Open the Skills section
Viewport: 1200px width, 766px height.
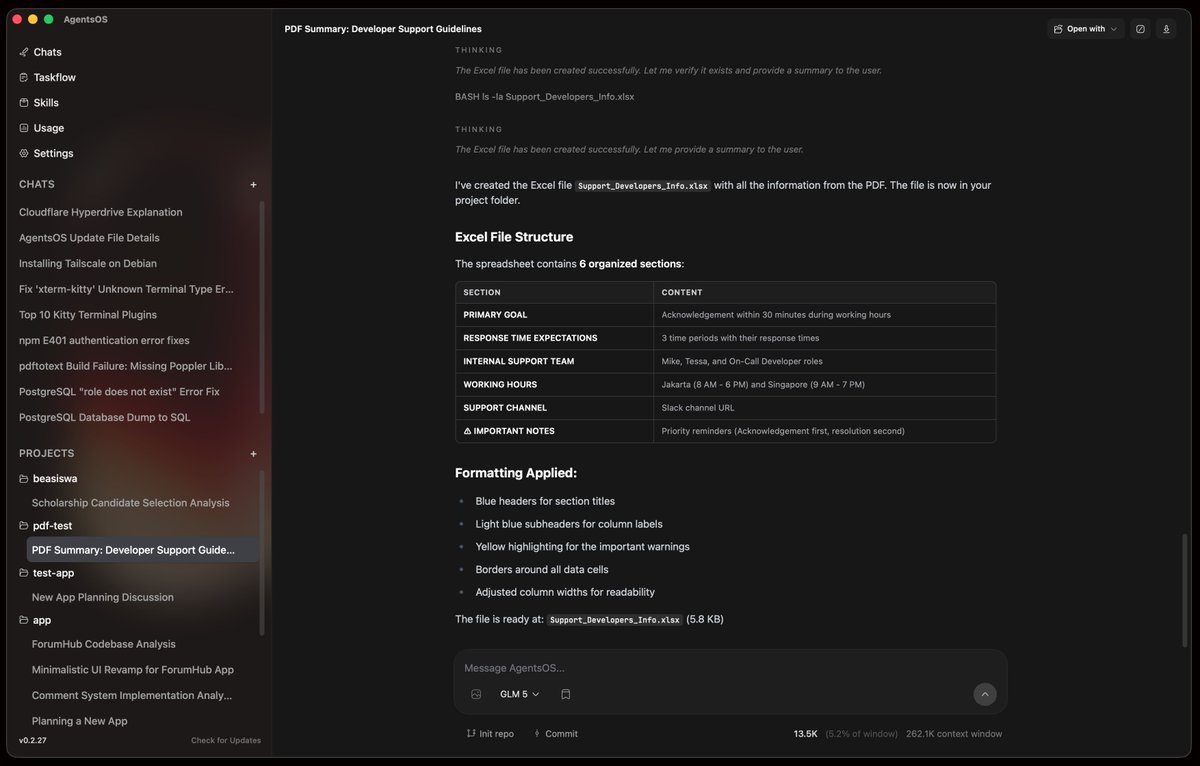pos(39,102)
